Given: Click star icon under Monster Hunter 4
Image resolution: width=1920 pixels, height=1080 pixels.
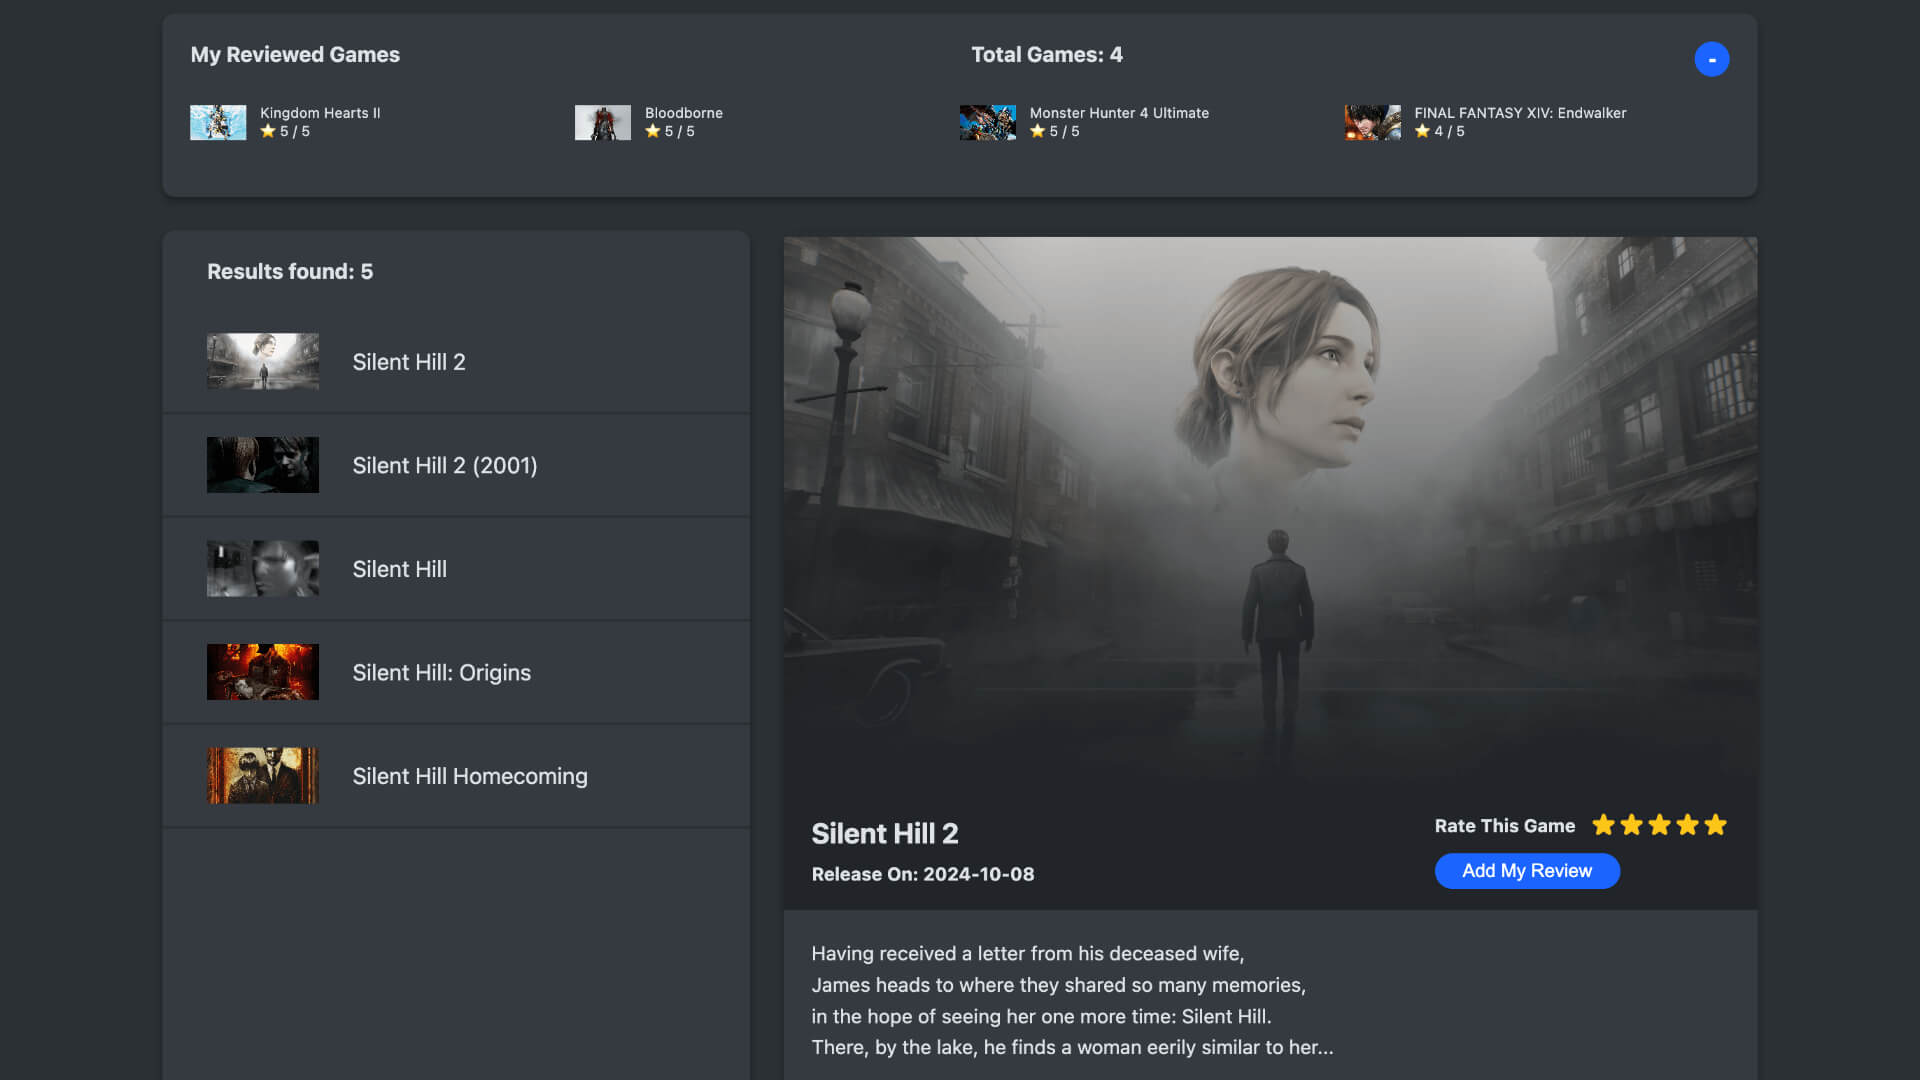Looking at the screenshot, I should click(x=1038, y=131).
